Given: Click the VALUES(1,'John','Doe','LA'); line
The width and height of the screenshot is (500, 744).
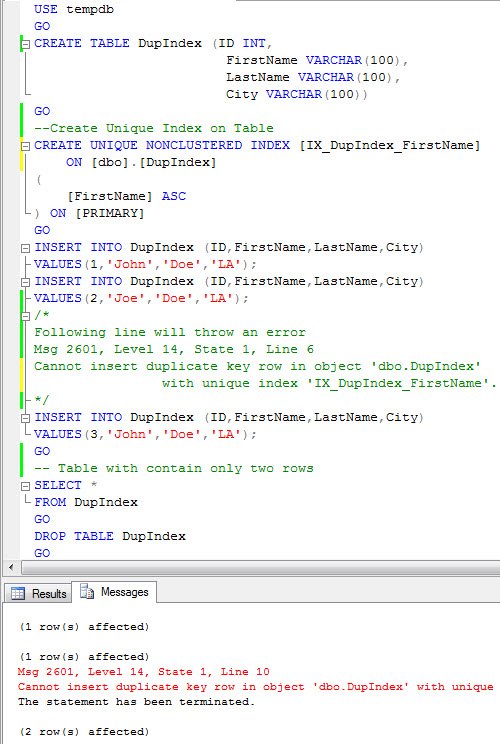Looking at the screenshot, I should [x=145, y=264].
